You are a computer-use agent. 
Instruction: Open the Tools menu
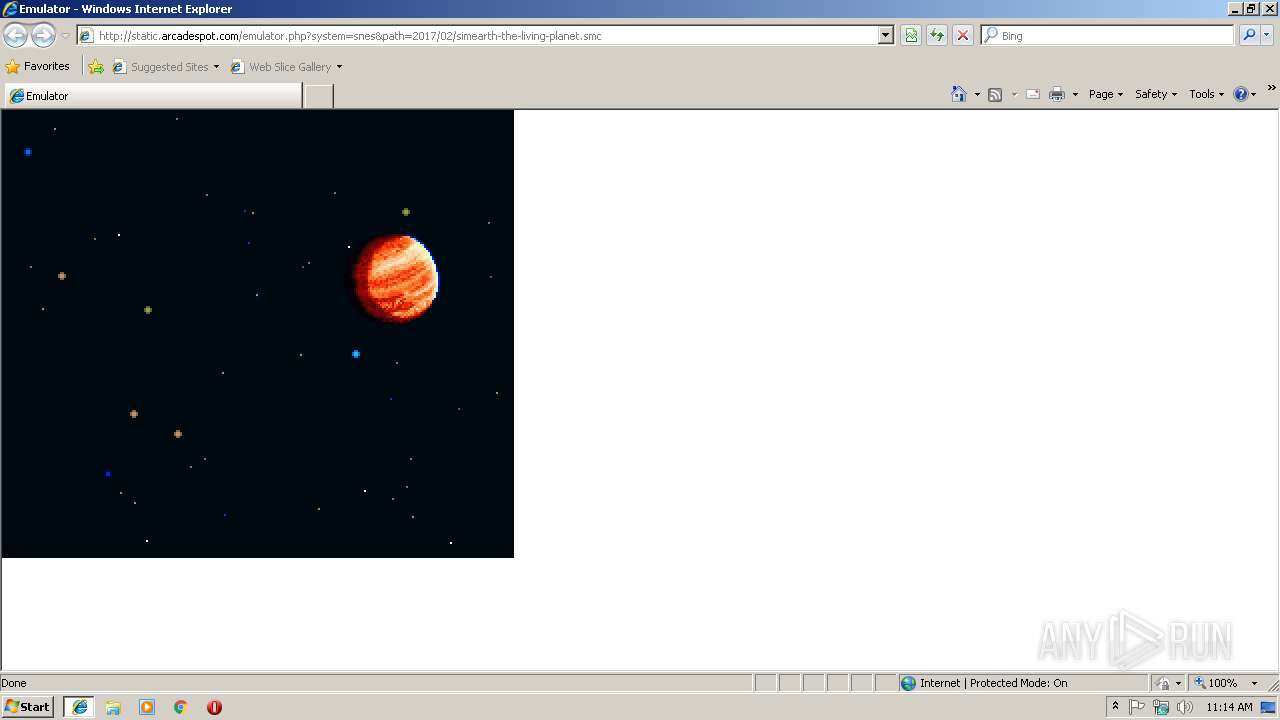1207,94
